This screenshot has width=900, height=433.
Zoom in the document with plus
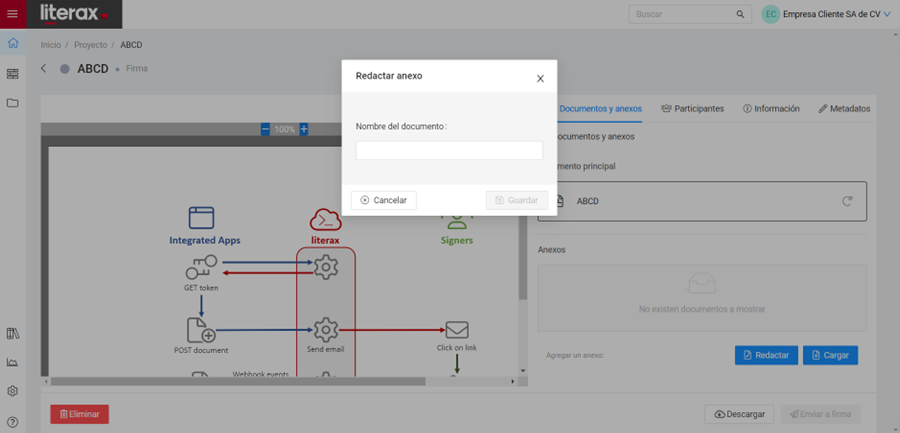304,129
